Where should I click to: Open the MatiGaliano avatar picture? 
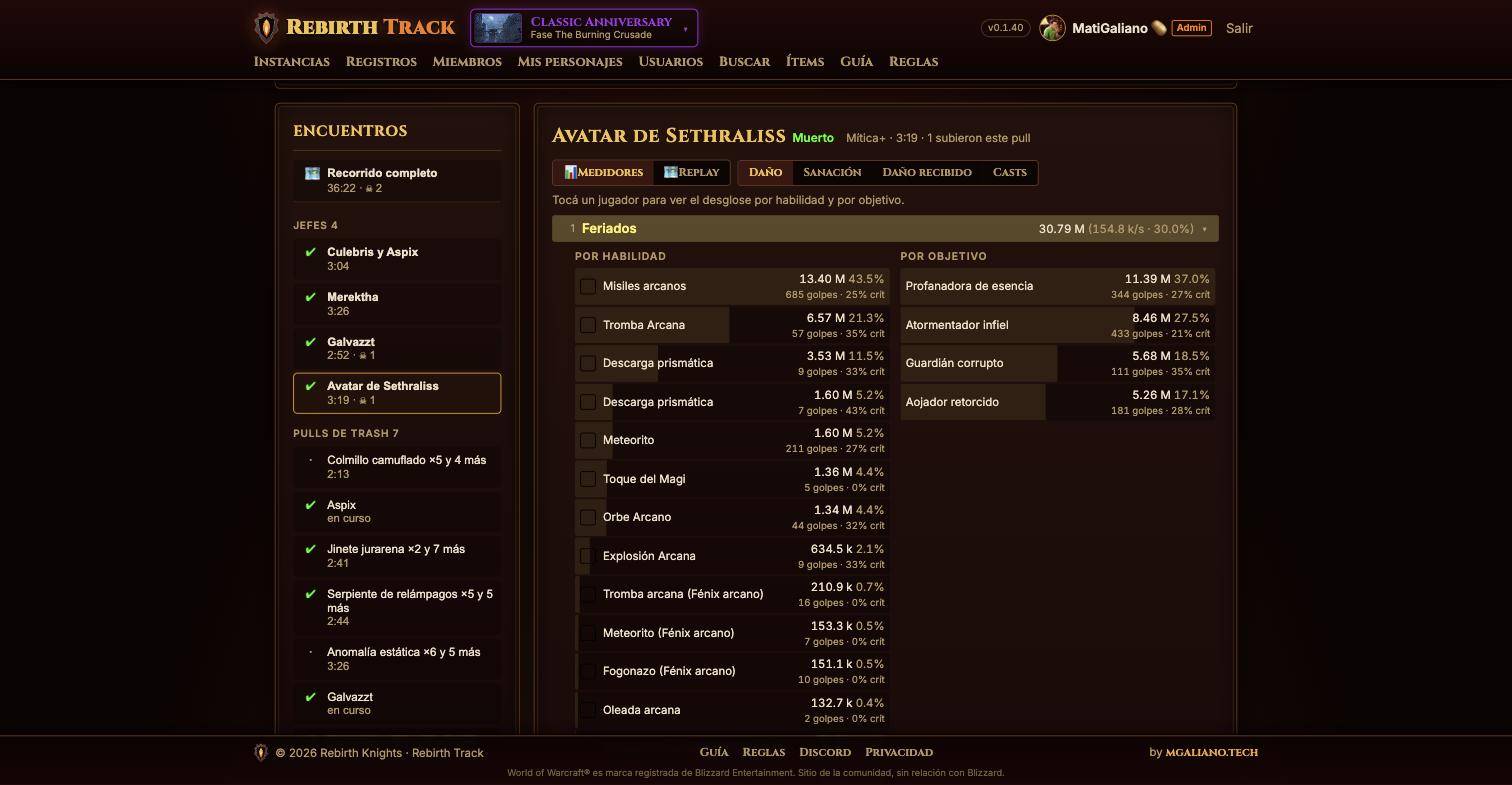point(1052,28)
